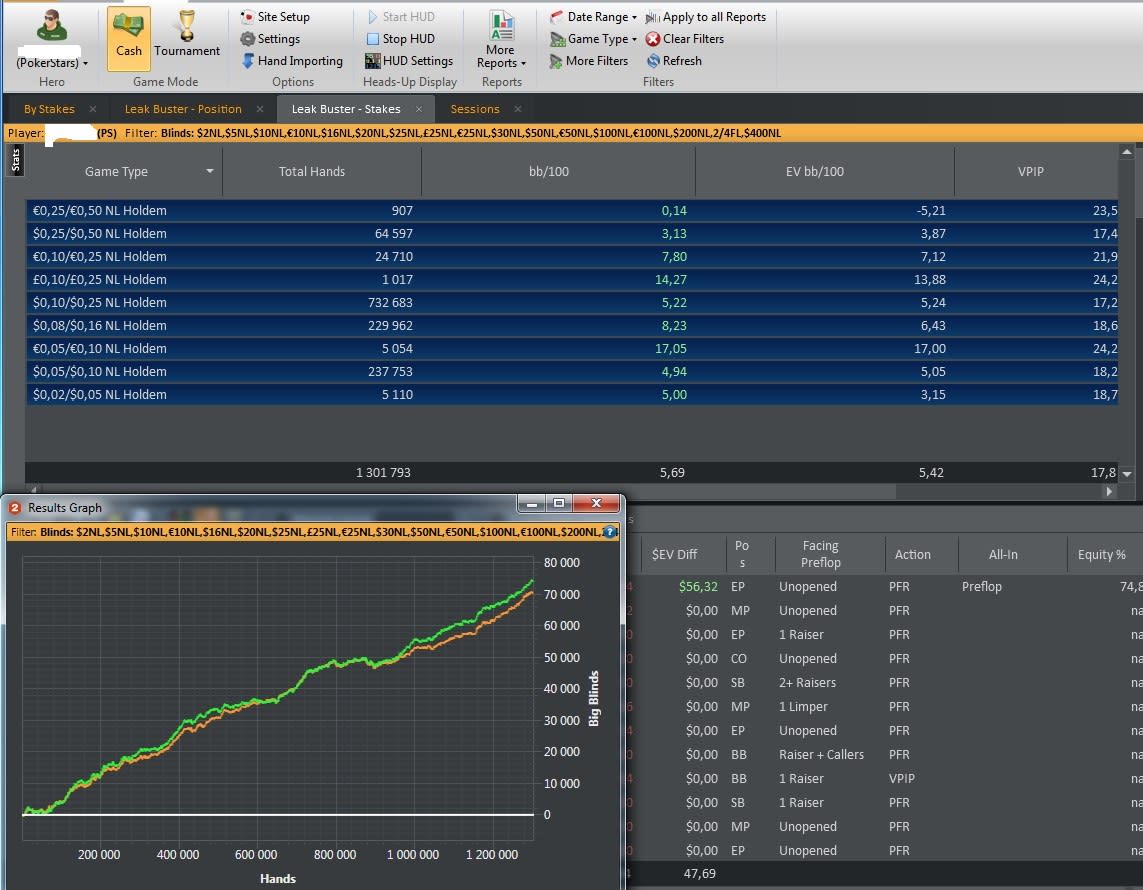Switch to Sessions tab

pyautogui.click(x=475, y=109)
